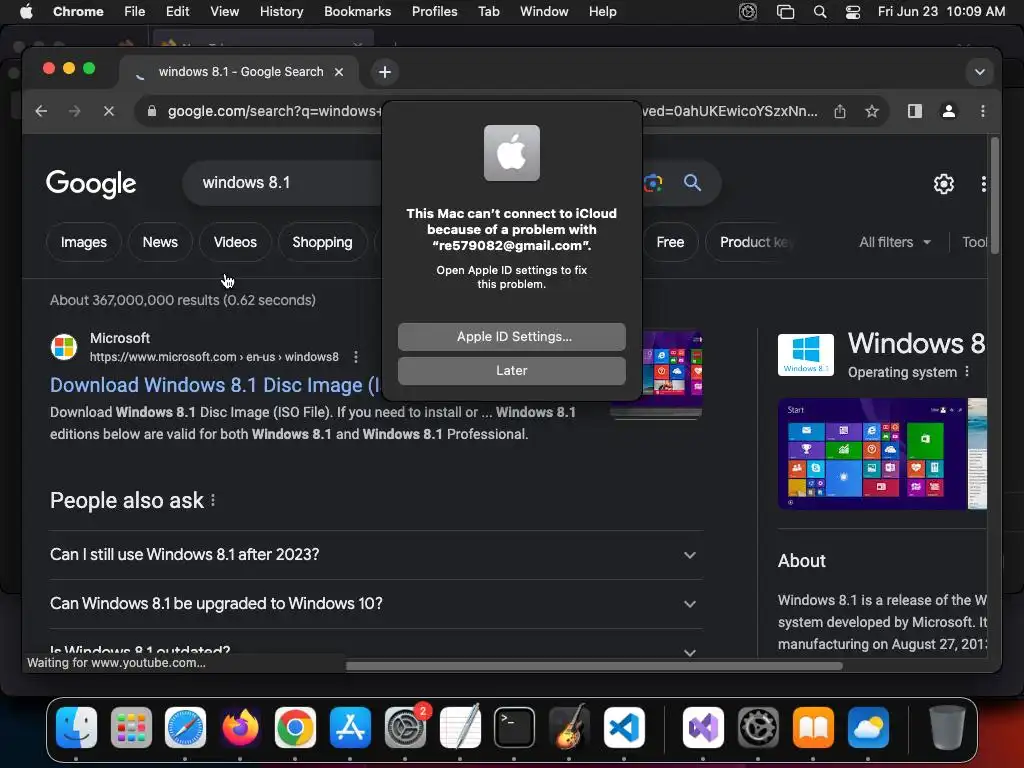Open the Bookmarks menu
The width and height of the screenshot is (1024, 768).
tap(357, 12)
